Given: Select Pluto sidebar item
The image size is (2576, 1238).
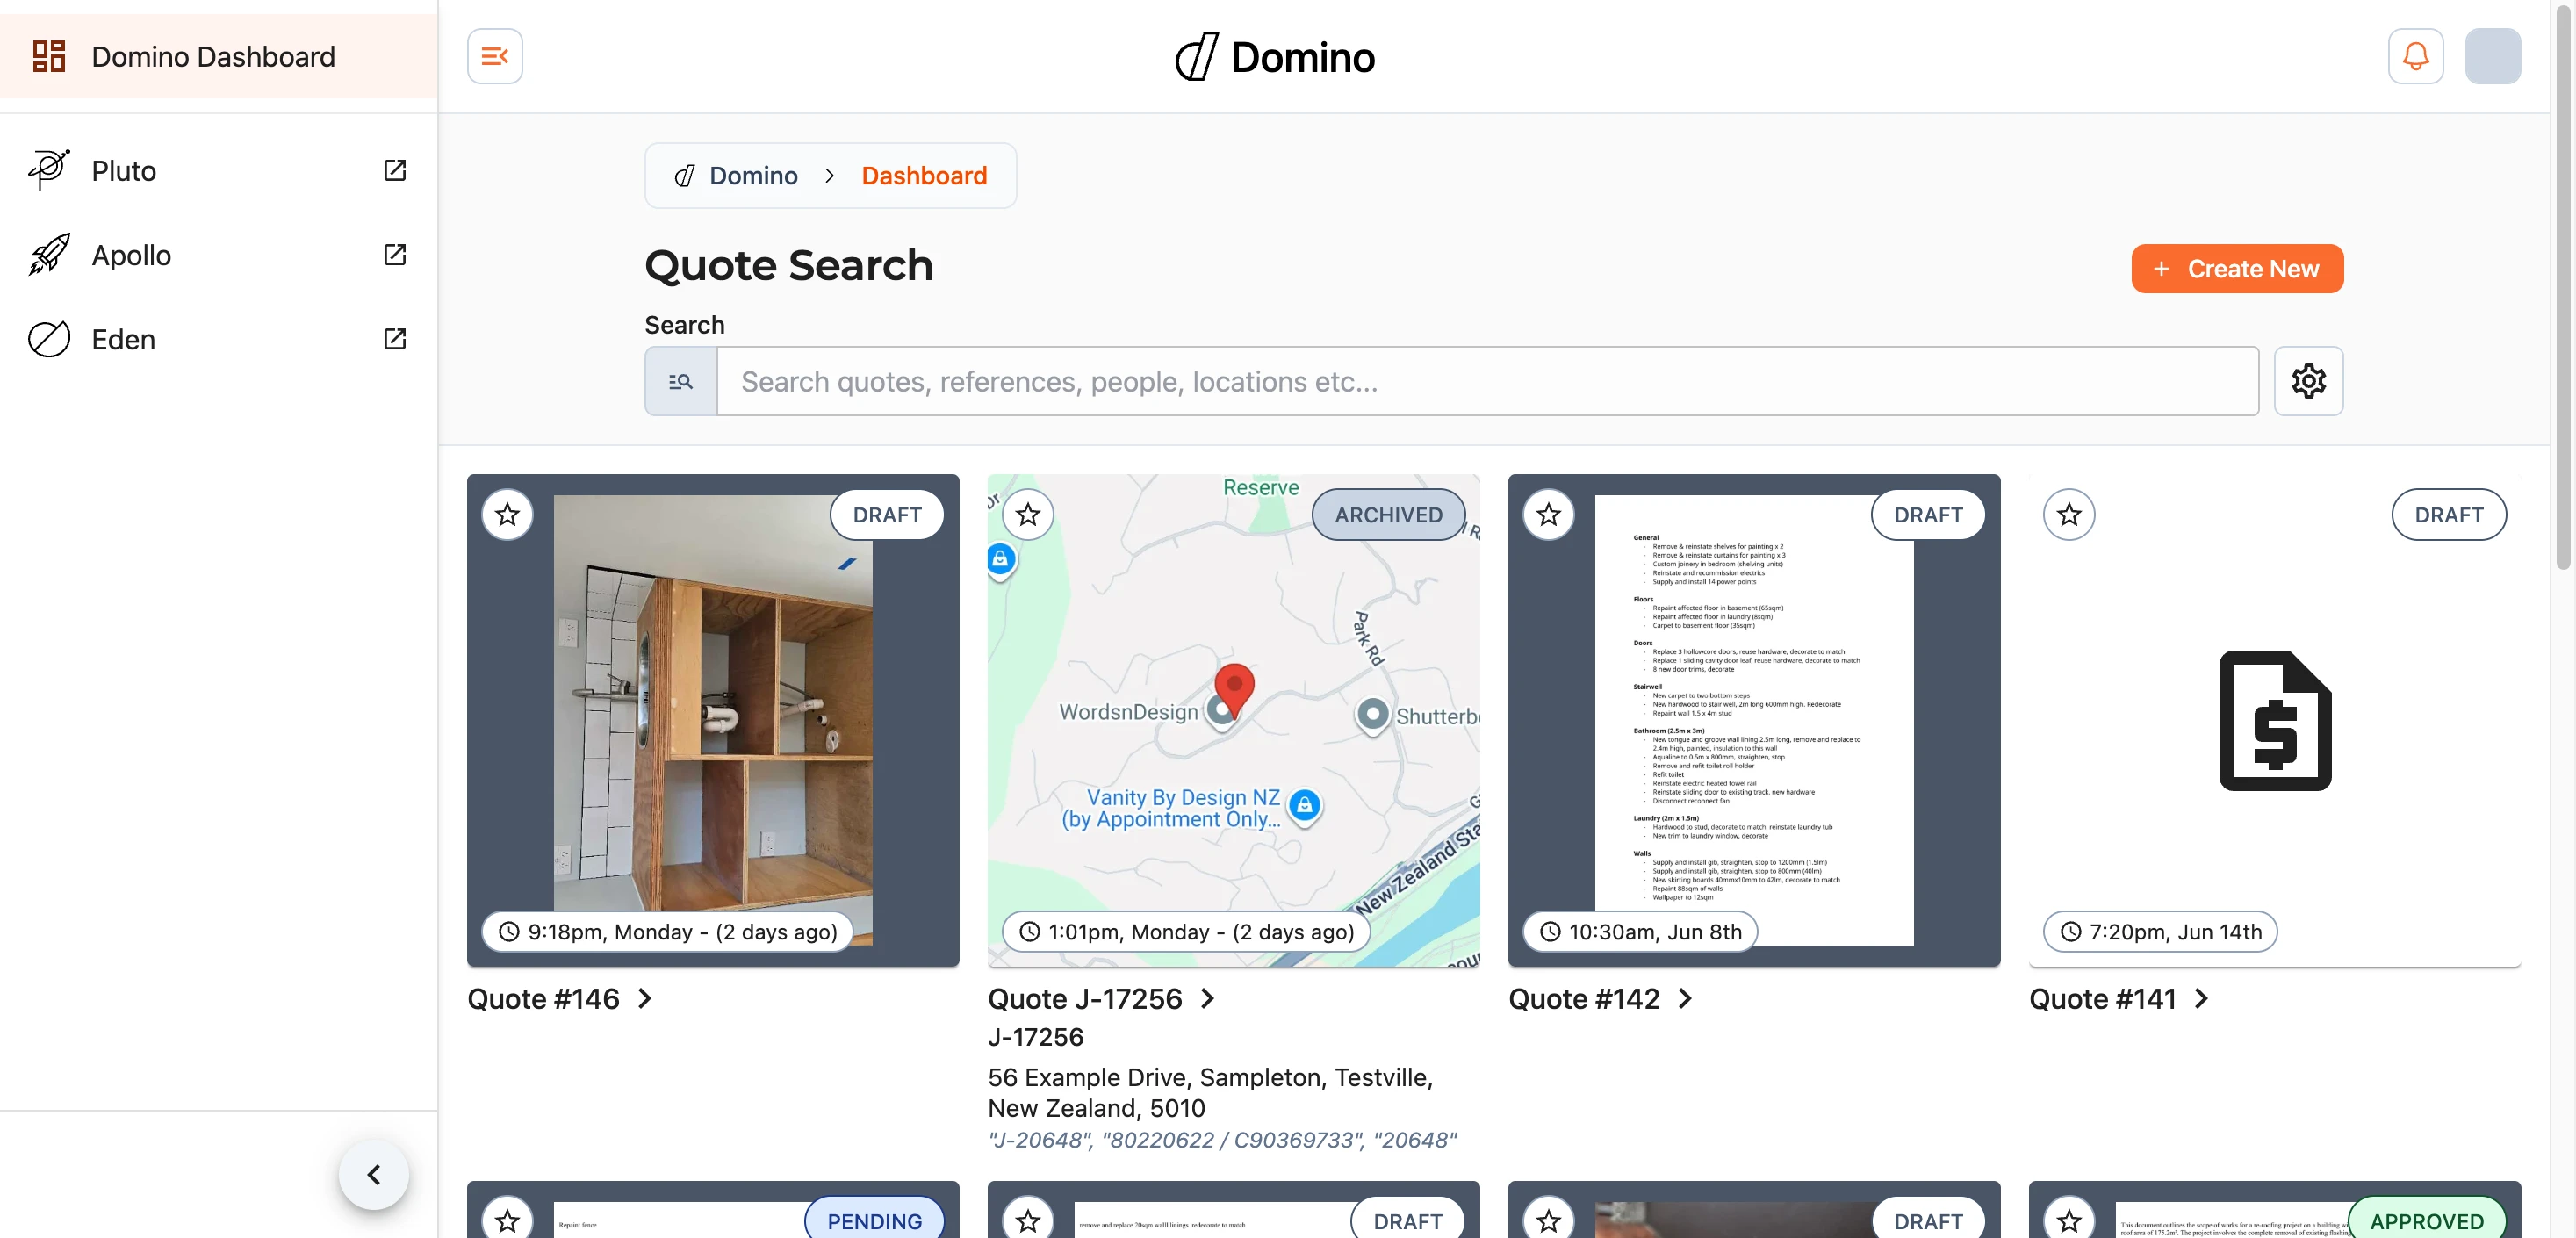Looking at the screenshot, I should click(218, 170).
